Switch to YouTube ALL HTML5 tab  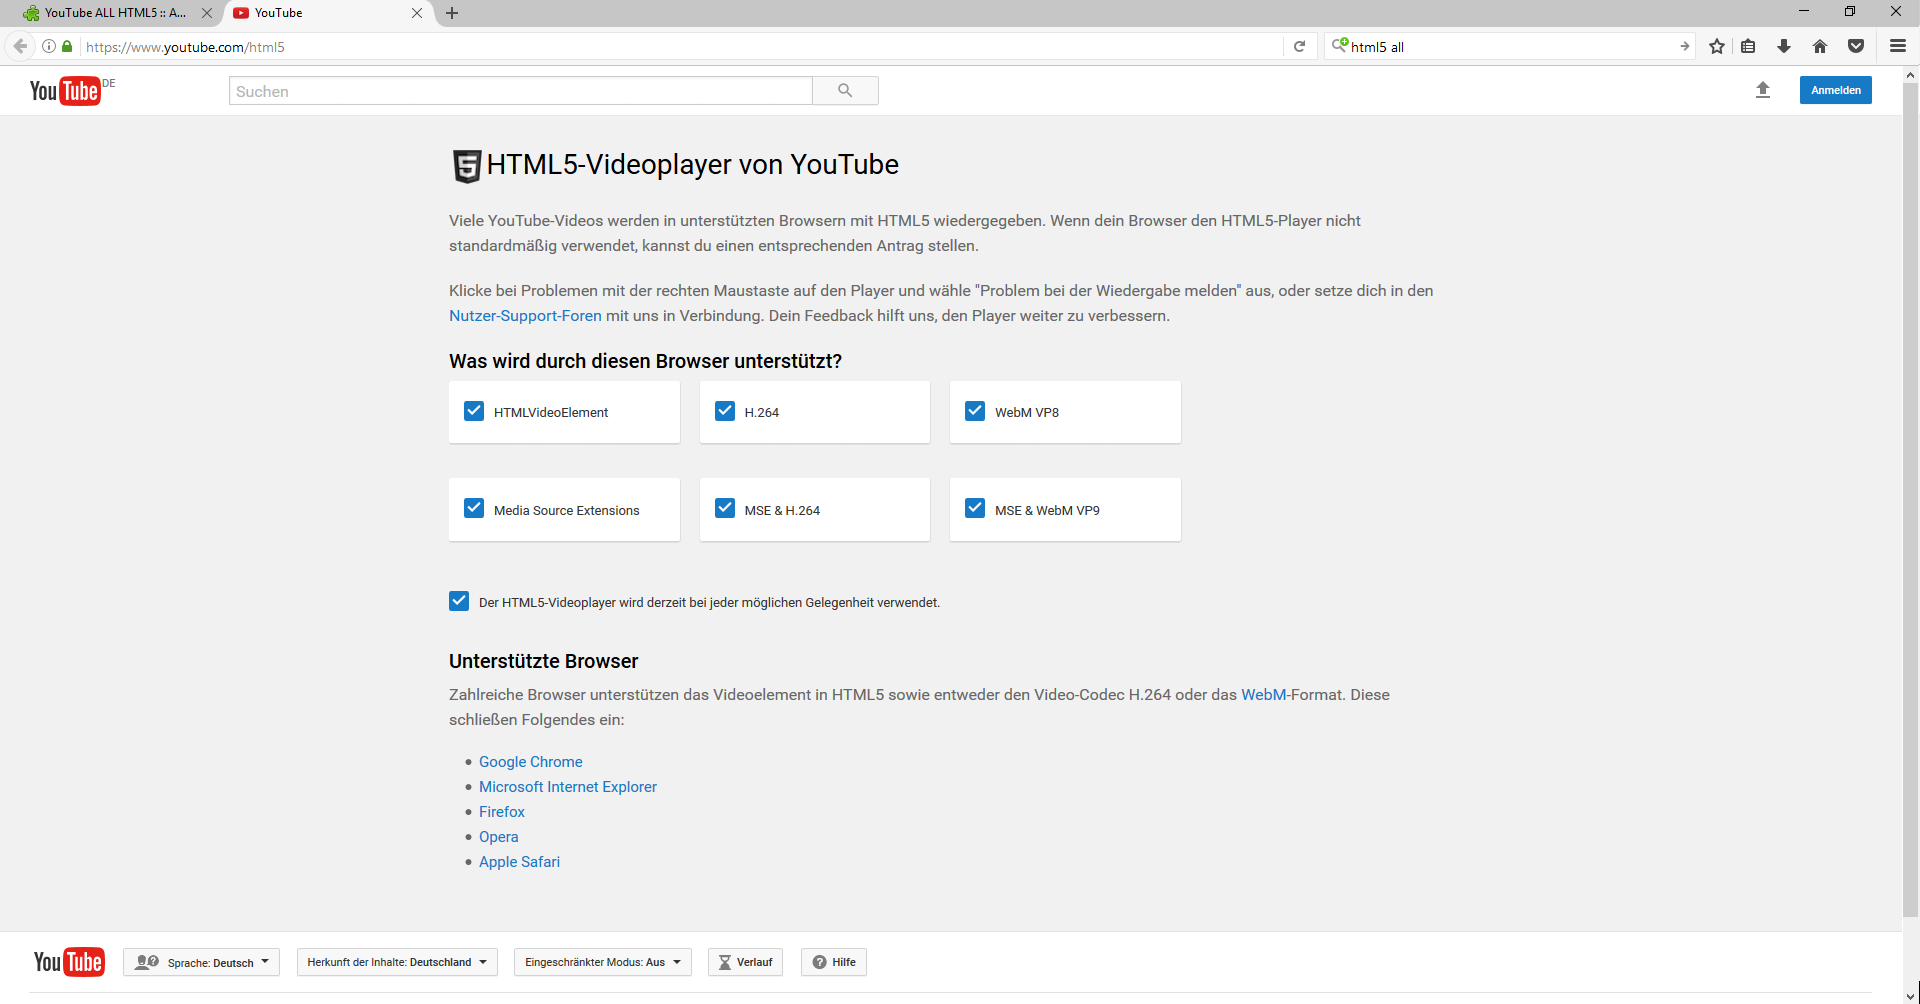[110, 13]
